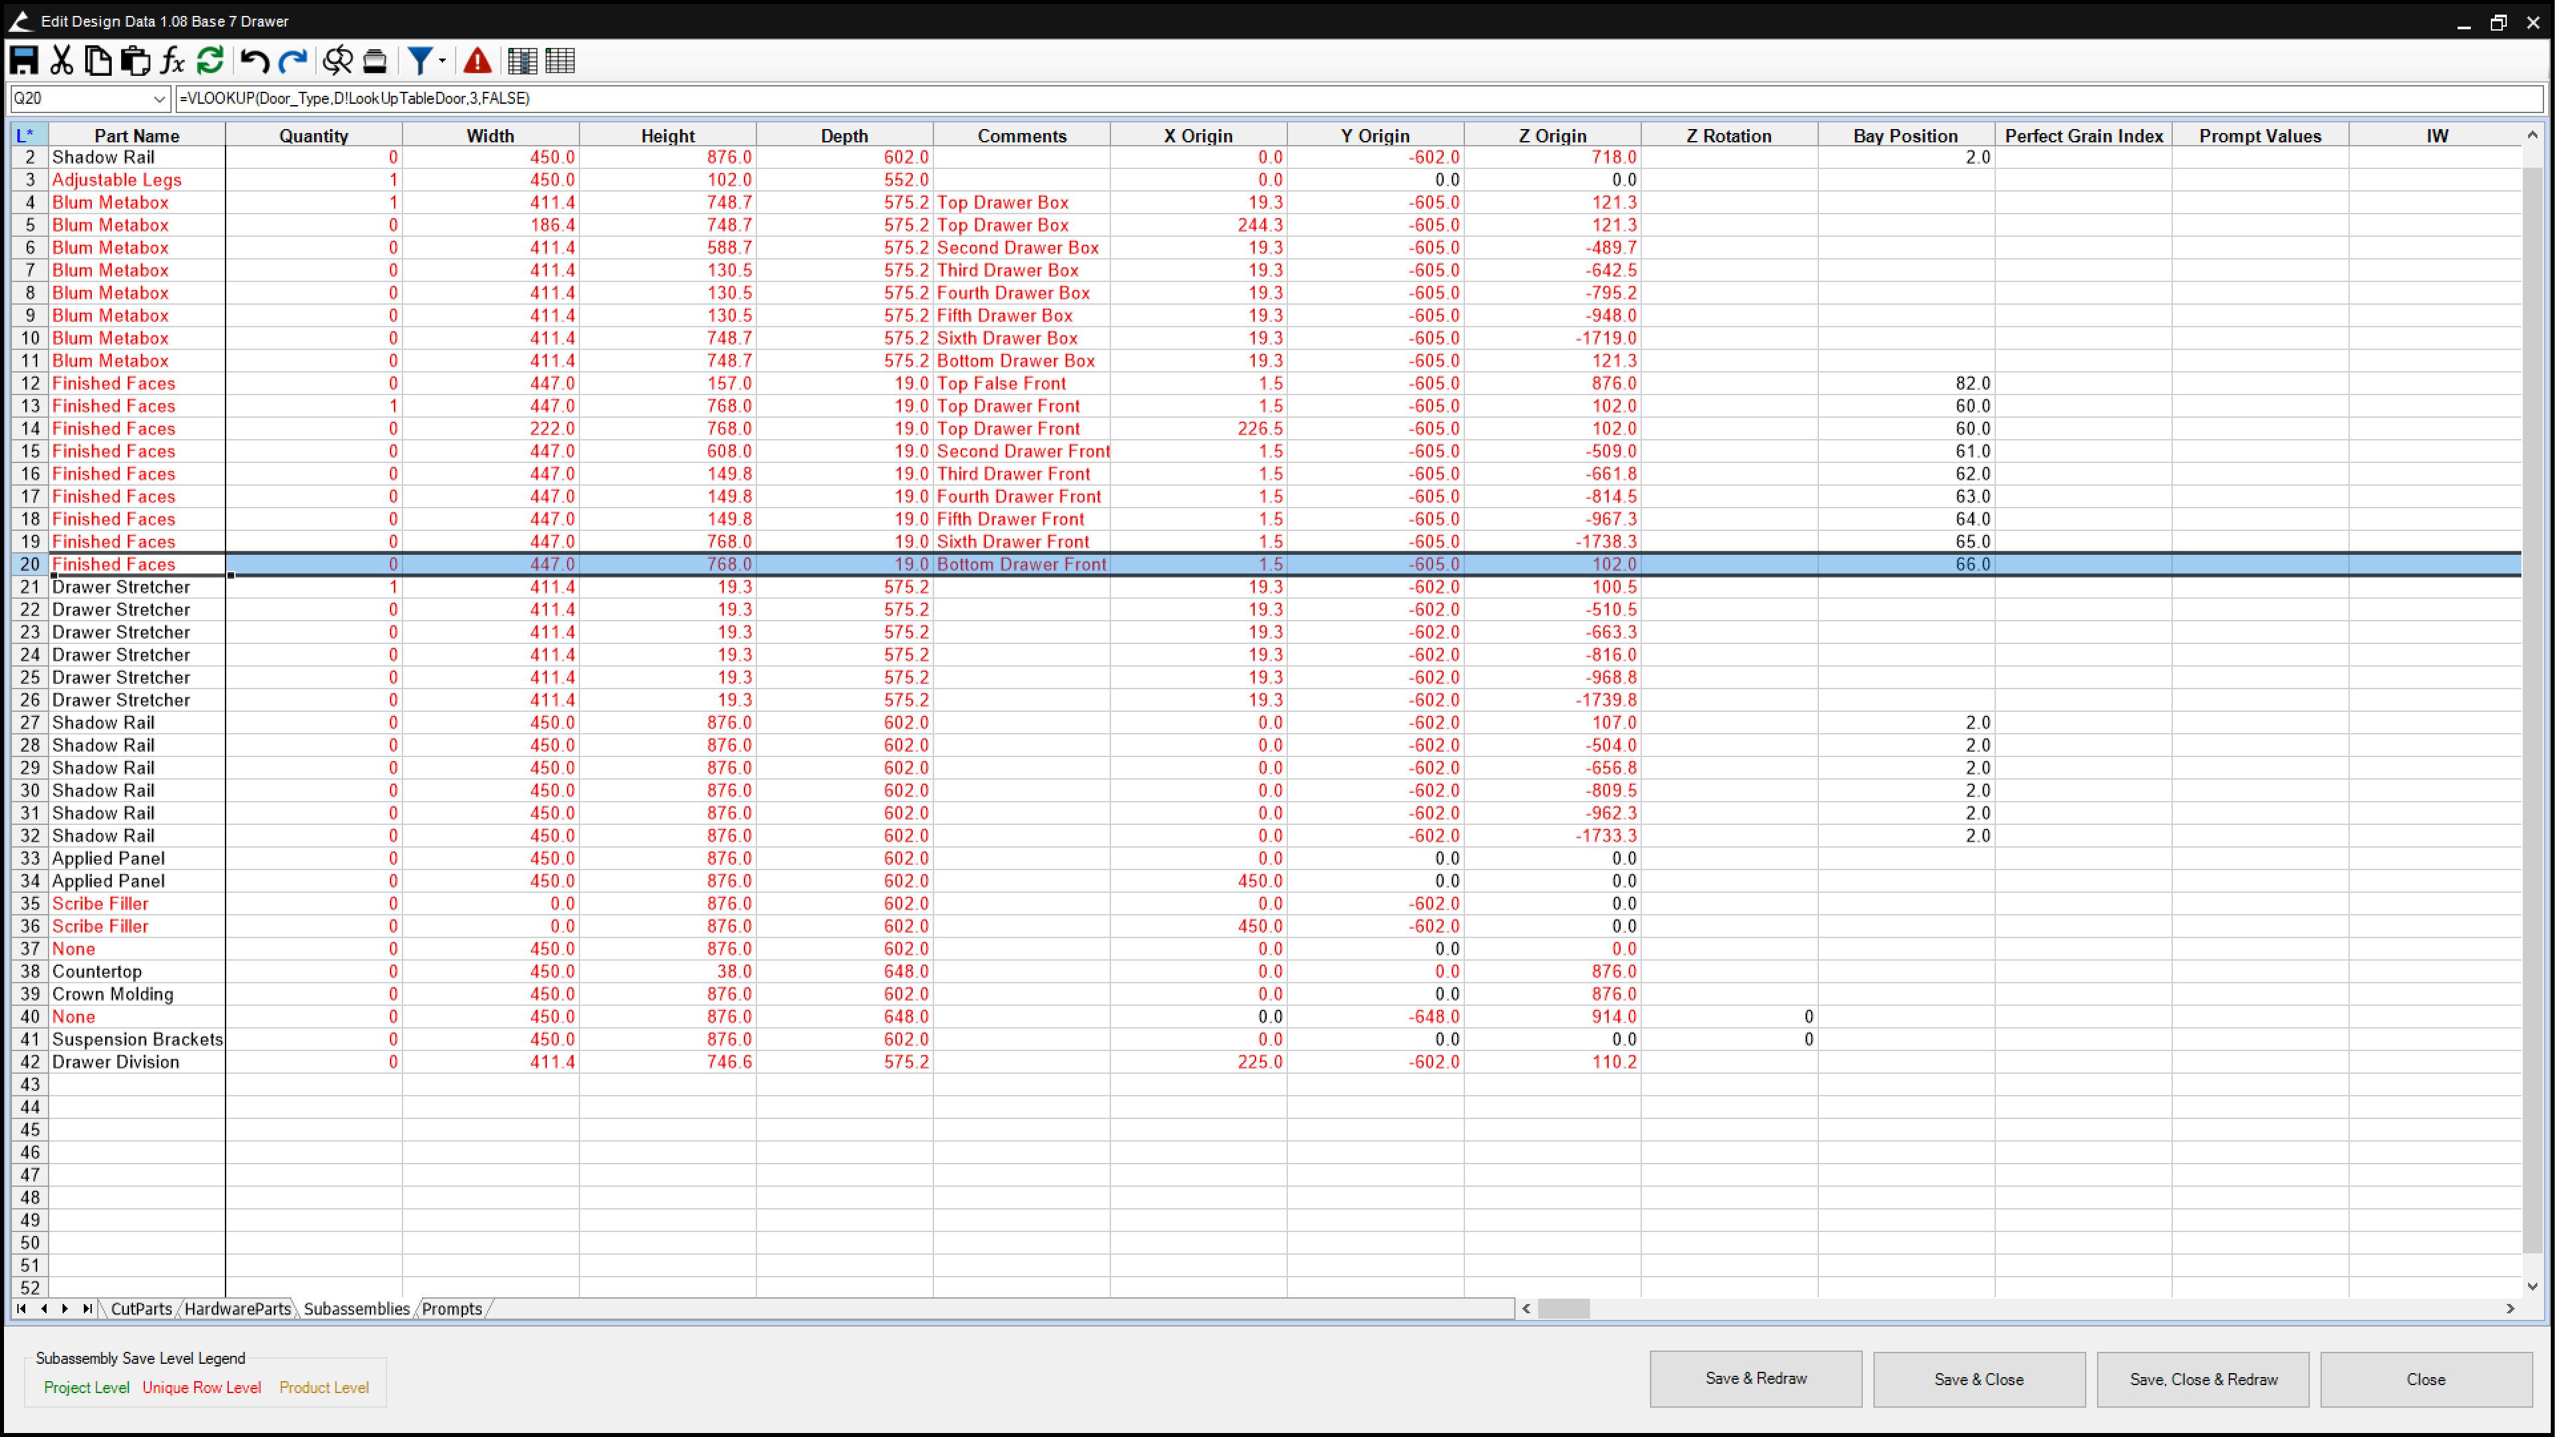Switch to the Prompts sheet tab
The width and height of the screenshot is (2576, 1437).
452,1309
